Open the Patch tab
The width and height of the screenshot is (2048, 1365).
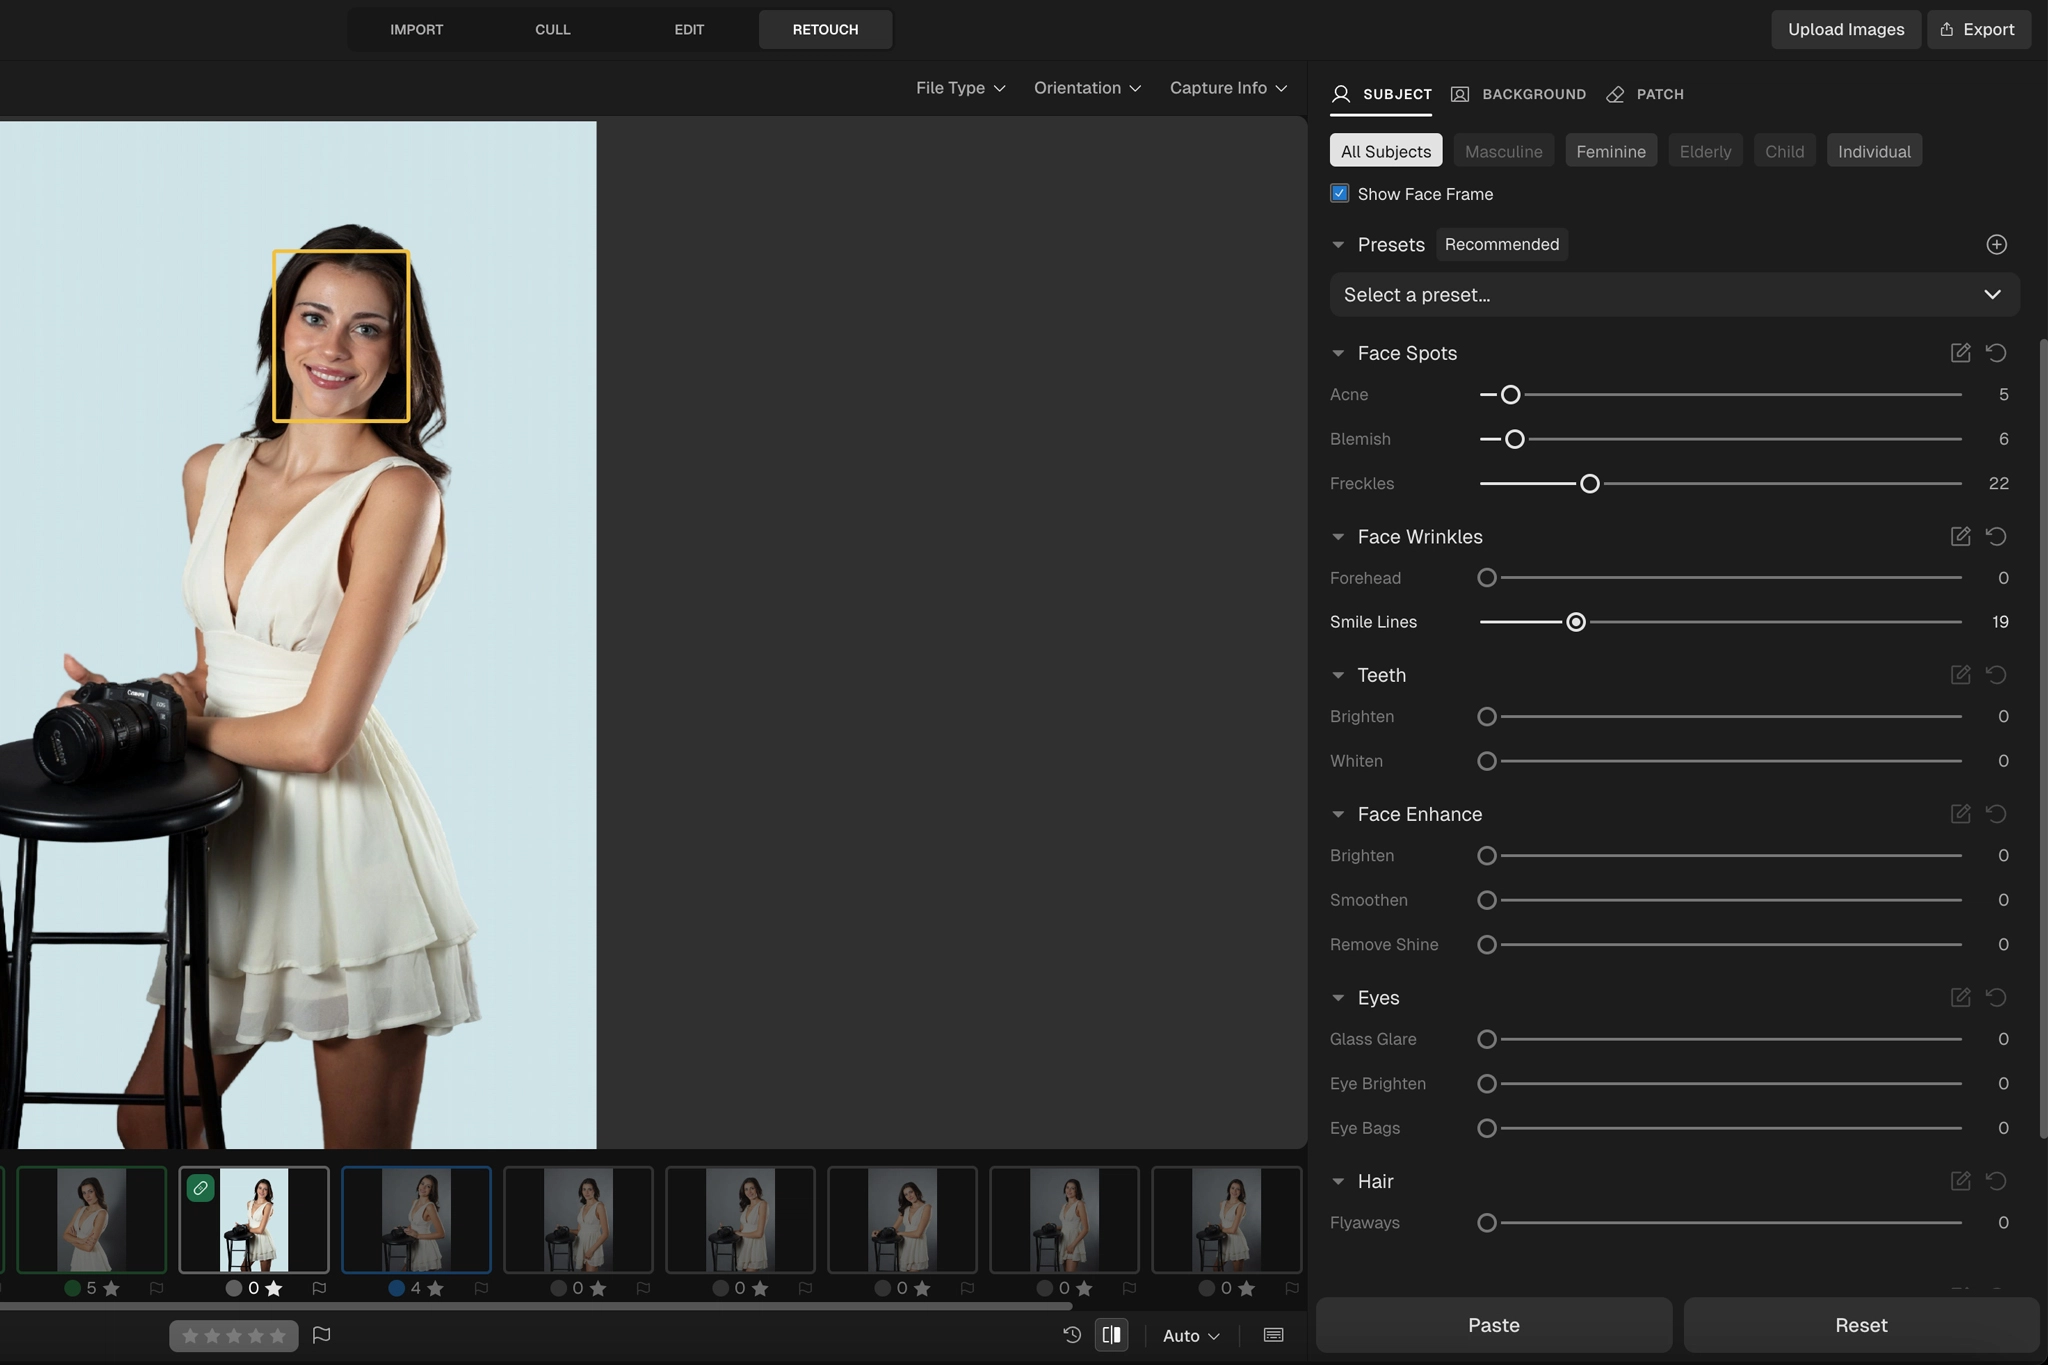click(1645, 94)
